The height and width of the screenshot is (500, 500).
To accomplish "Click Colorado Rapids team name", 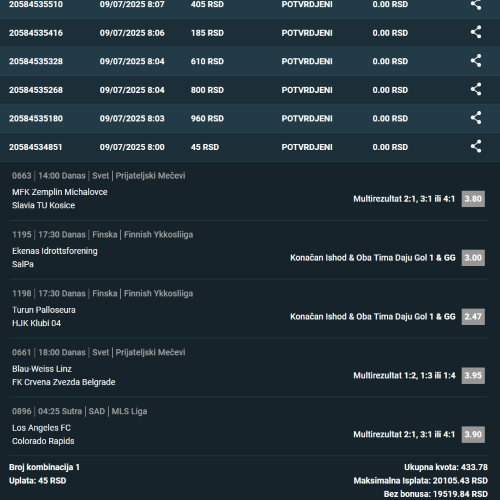I will pyautogui.click(x=43, y=441).
